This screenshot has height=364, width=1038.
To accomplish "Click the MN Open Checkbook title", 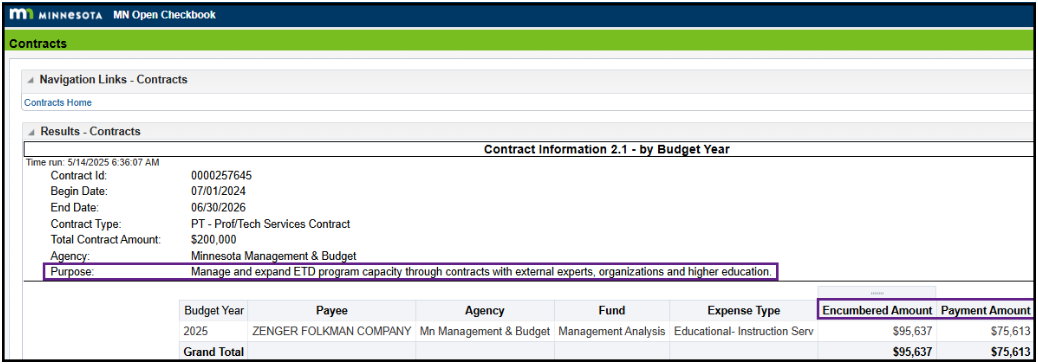I will click(164, 15).
